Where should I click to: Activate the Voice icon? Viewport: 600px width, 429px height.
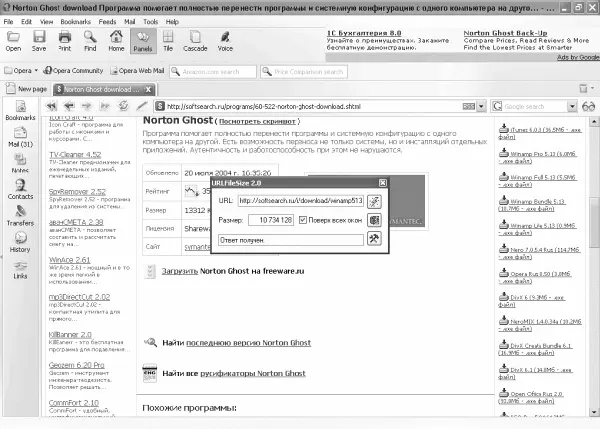[225, 41]
